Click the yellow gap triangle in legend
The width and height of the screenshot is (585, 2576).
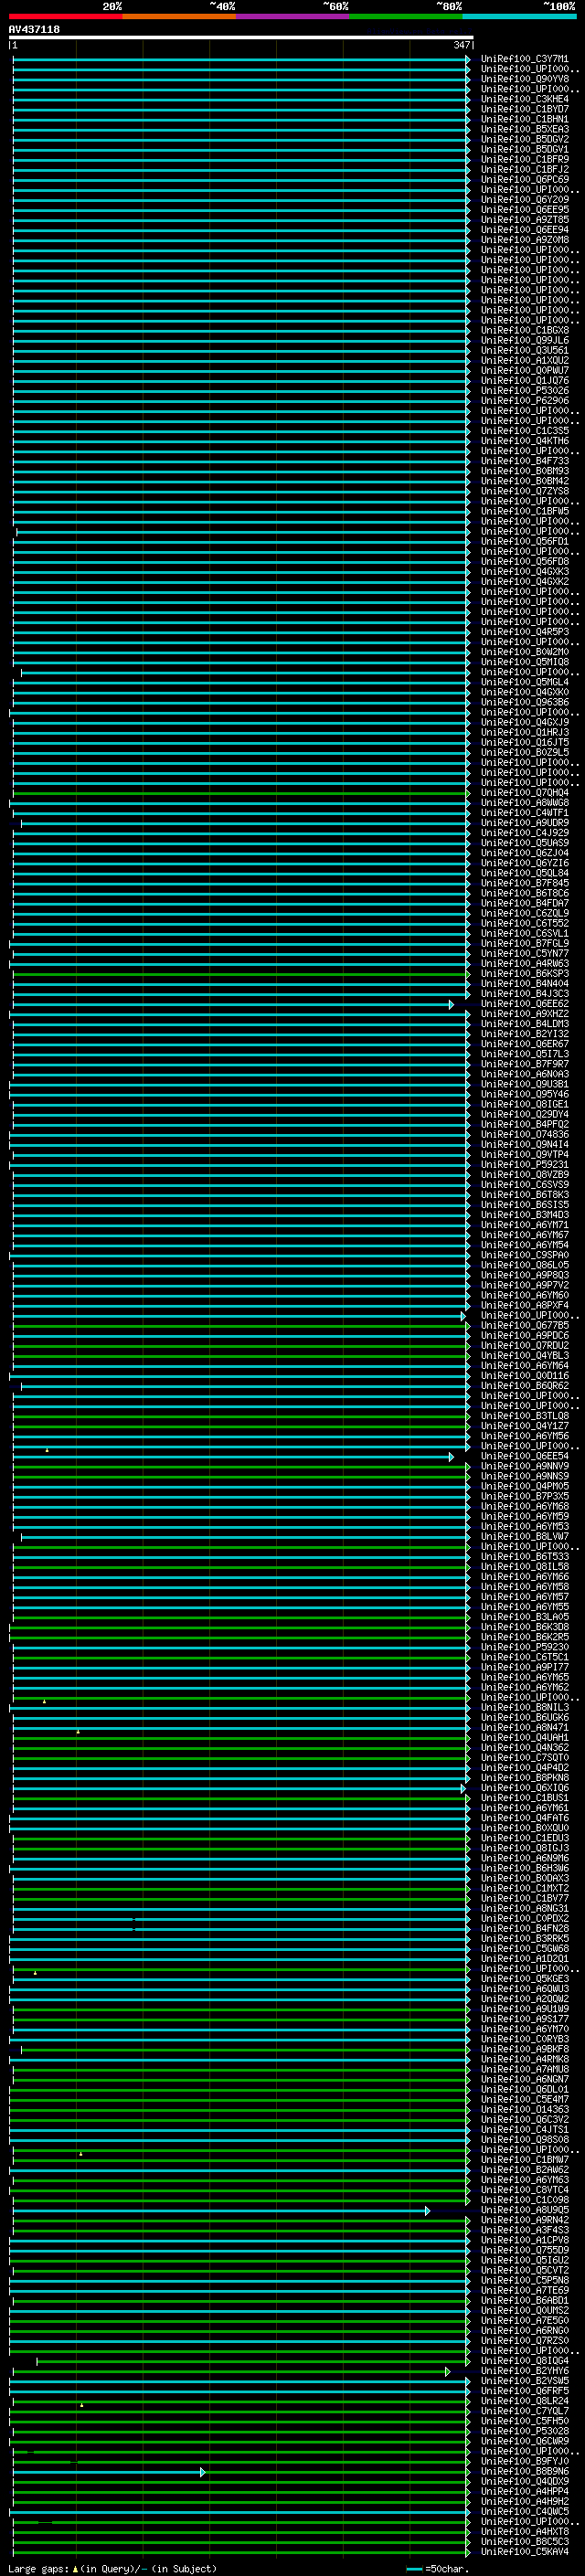tap(75, 2569)
